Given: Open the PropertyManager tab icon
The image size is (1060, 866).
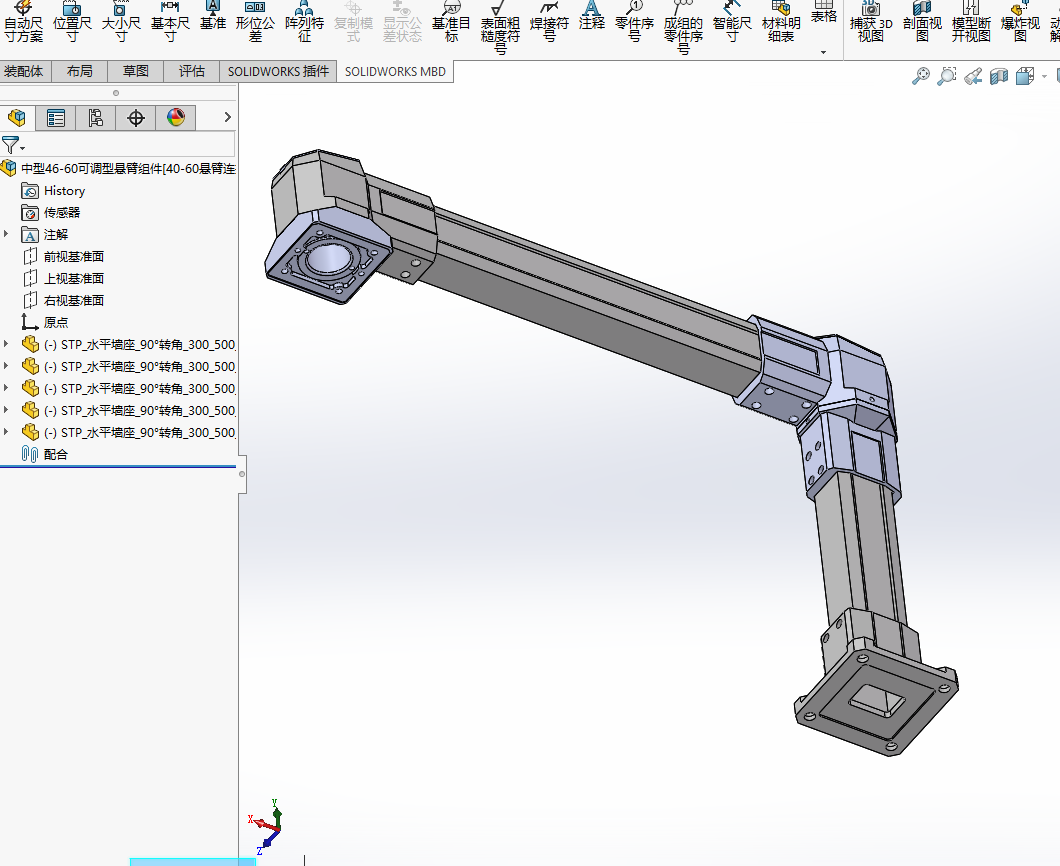Looking at the screenshot, I should click(x=56, y=118).
